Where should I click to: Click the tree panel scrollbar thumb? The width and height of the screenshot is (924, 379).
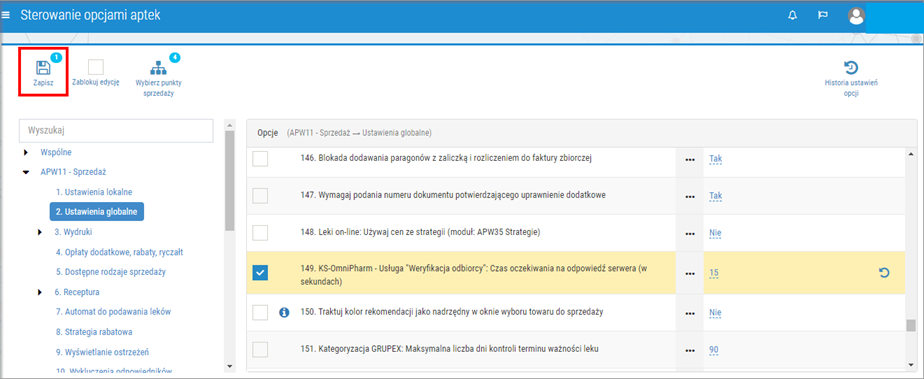(230, 180)
